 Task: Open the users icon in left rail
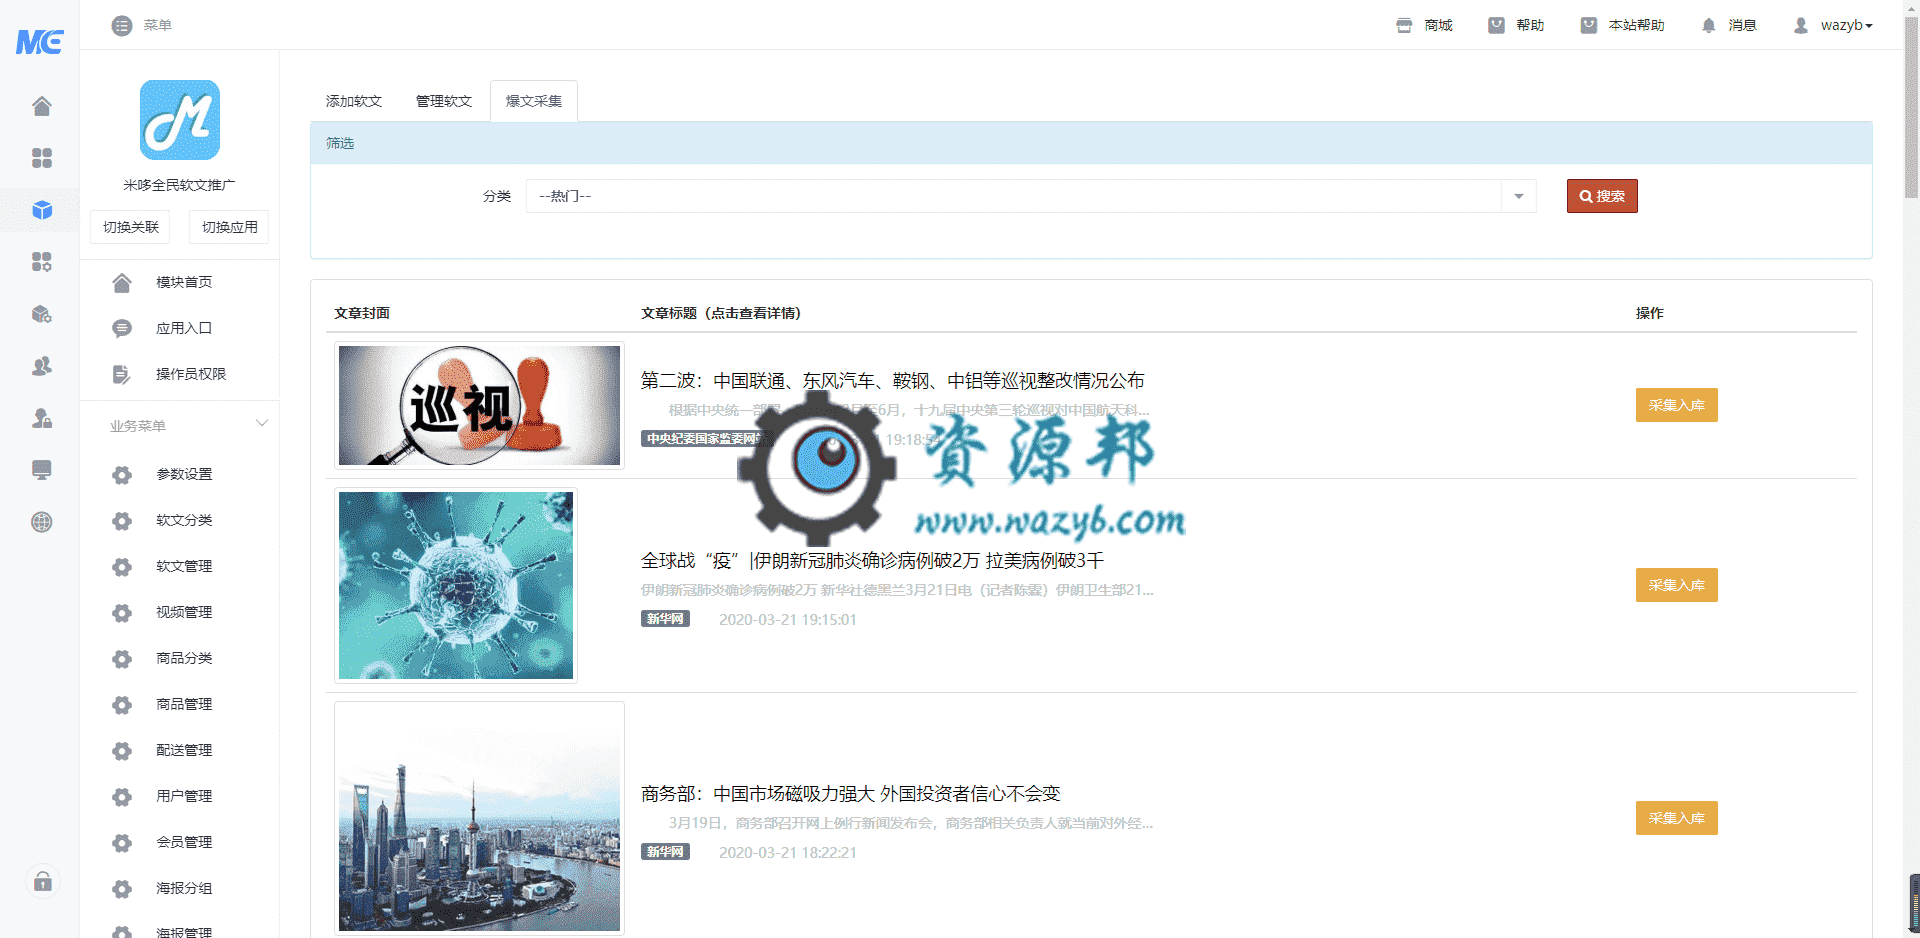(41, 366)
